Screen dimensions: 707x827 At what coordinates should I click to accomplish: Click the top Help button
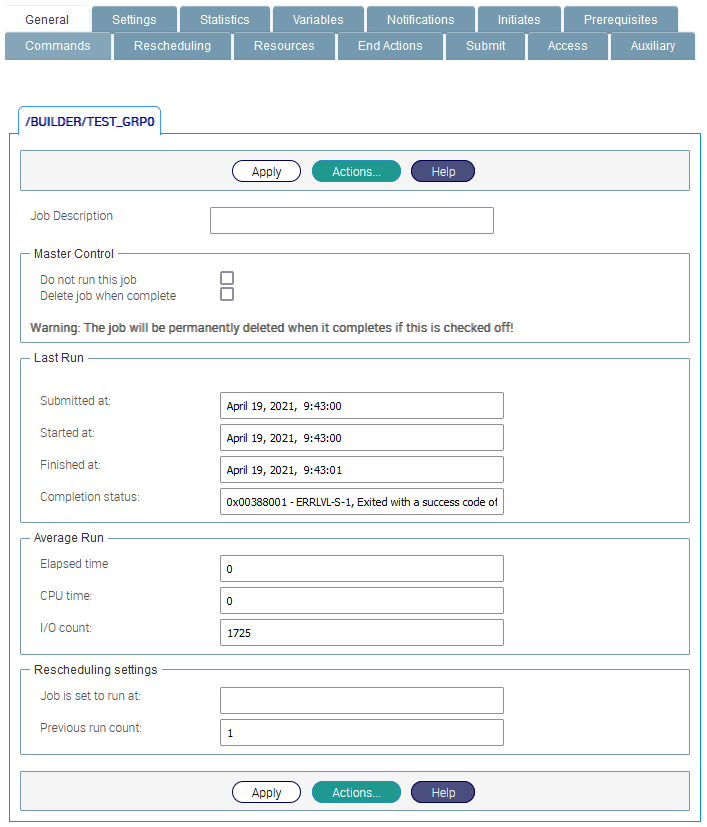click(443, 172)
